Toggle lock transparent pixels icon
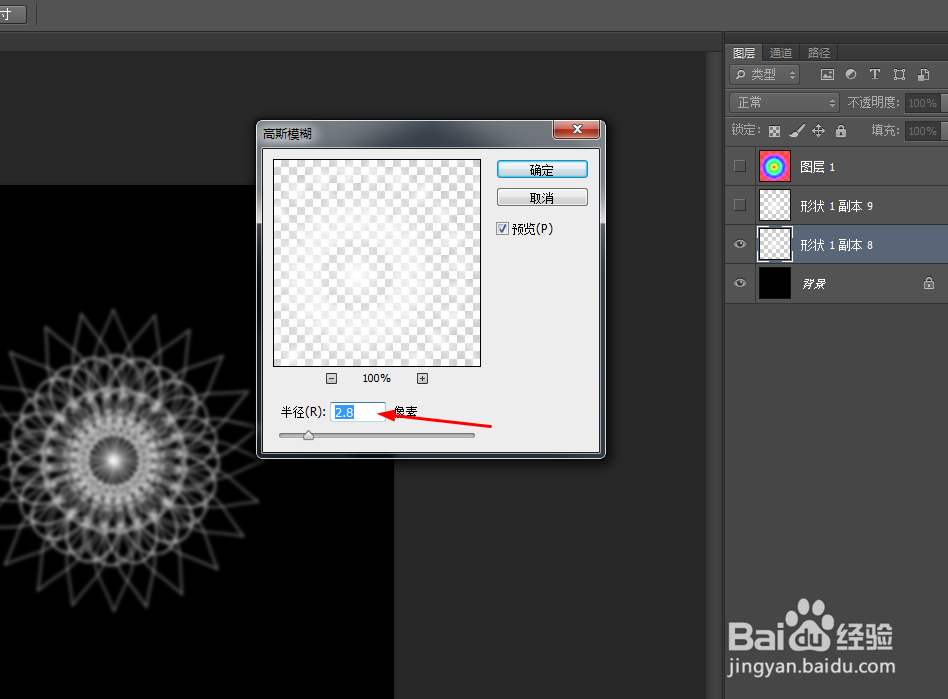 pyautogui.click(x=774, y=131)
